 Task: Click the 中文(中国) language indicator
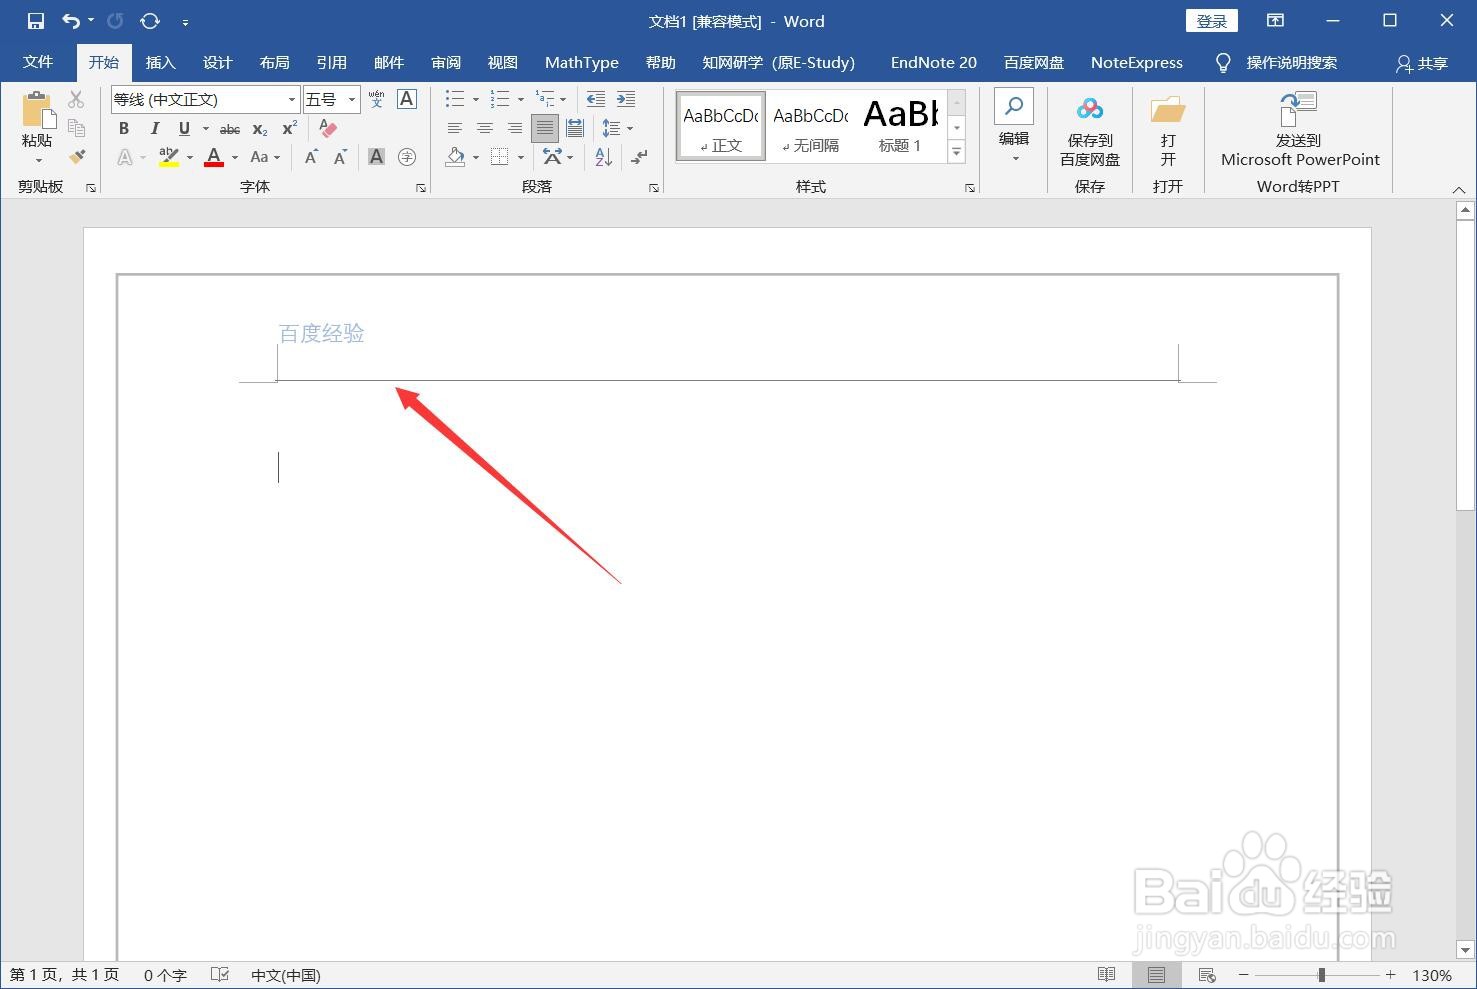click(x=285, y=975)
